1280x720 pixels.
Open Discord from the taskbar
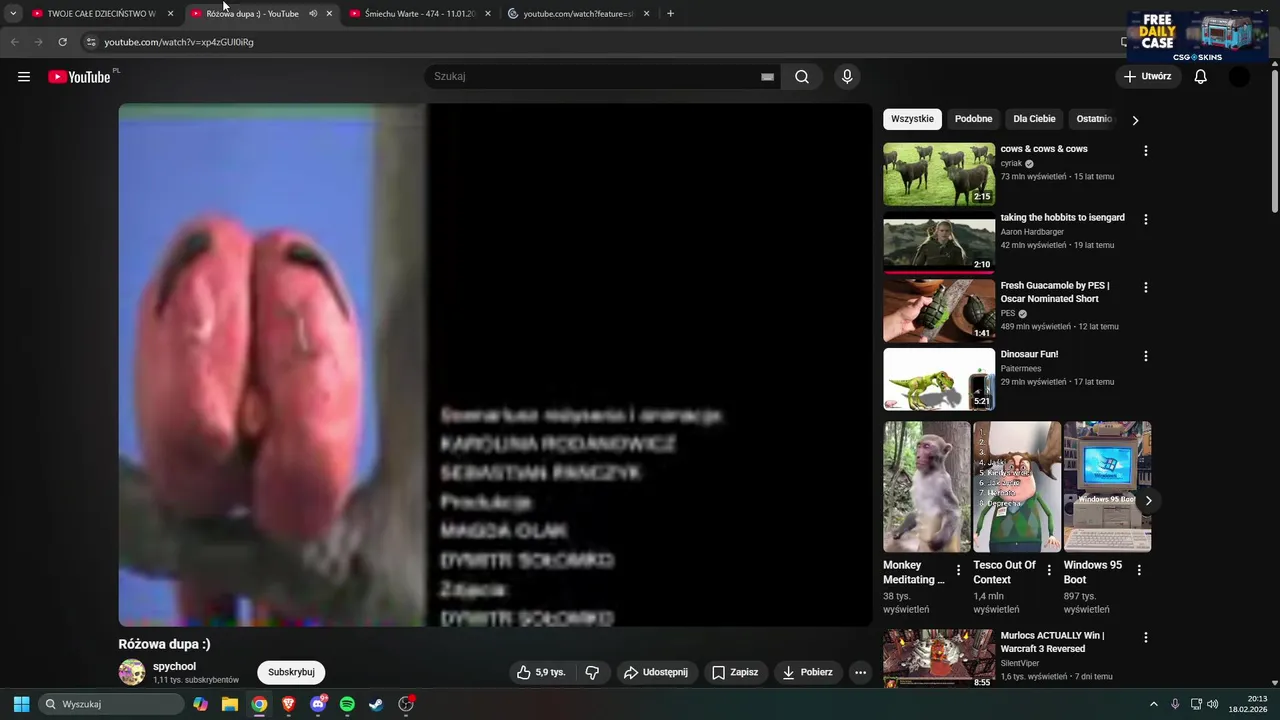tap(318, 704)
